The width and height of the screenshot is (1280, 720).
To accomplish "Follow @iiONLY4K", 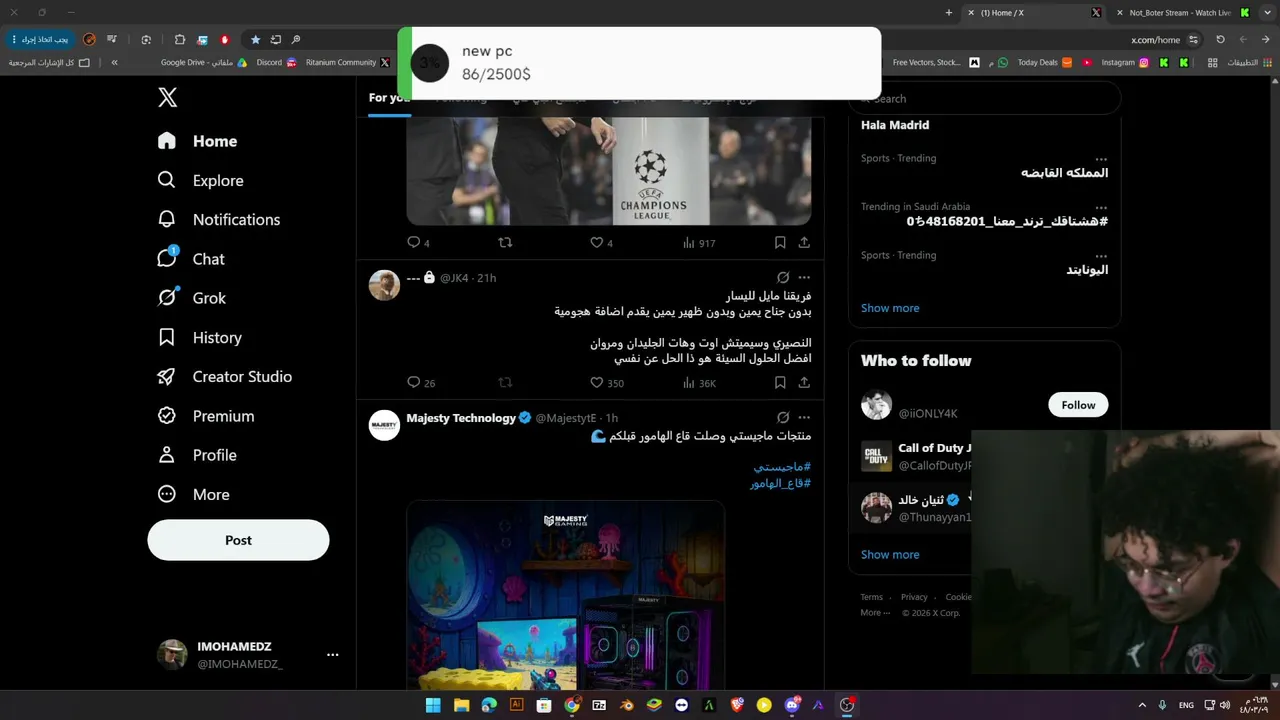I will (x=1078, y=405).
